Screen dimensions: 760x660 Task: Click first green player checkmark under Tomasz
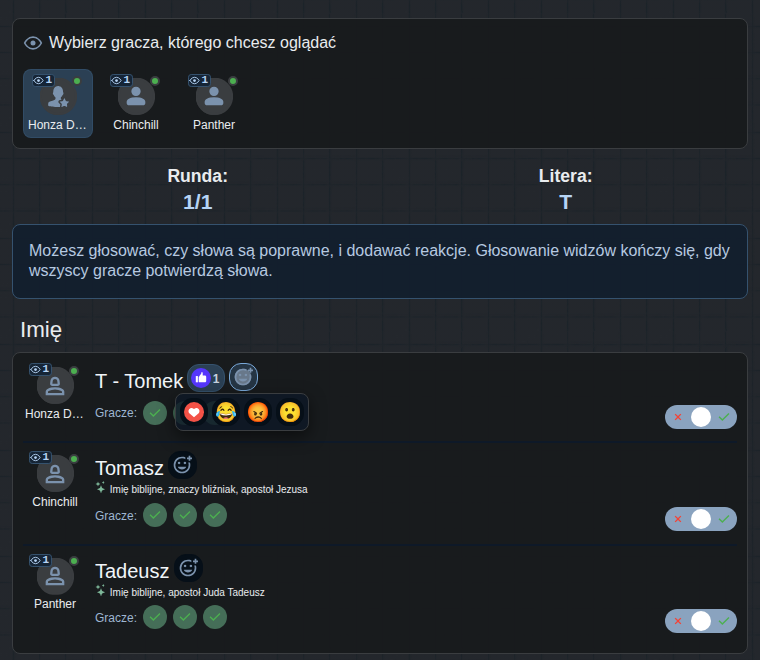[x=155, y=515]
